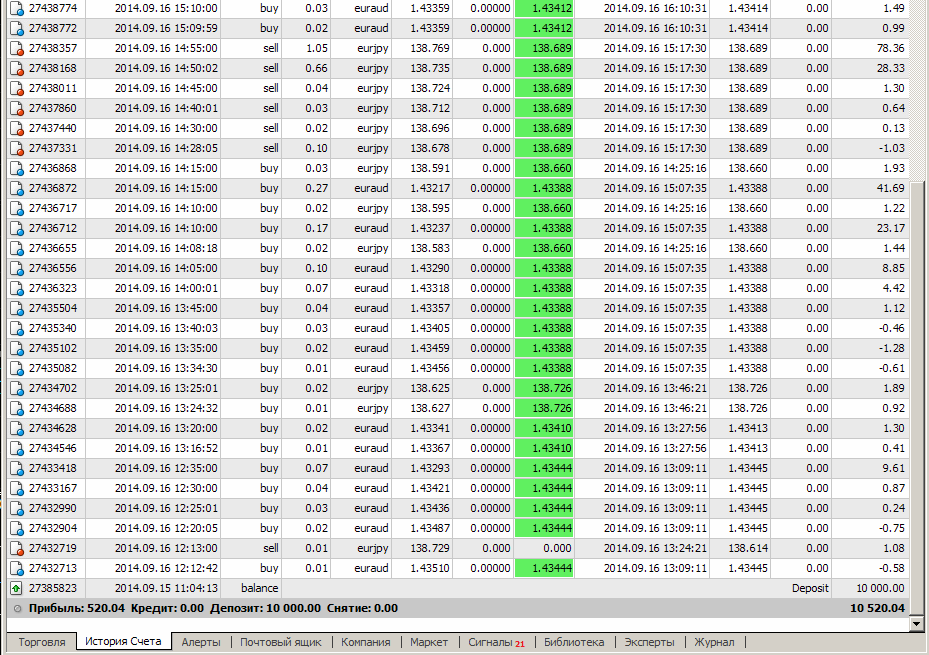The image size is (929, 655).
Task: Select ticket number 27432904
Action: point(53,528)
